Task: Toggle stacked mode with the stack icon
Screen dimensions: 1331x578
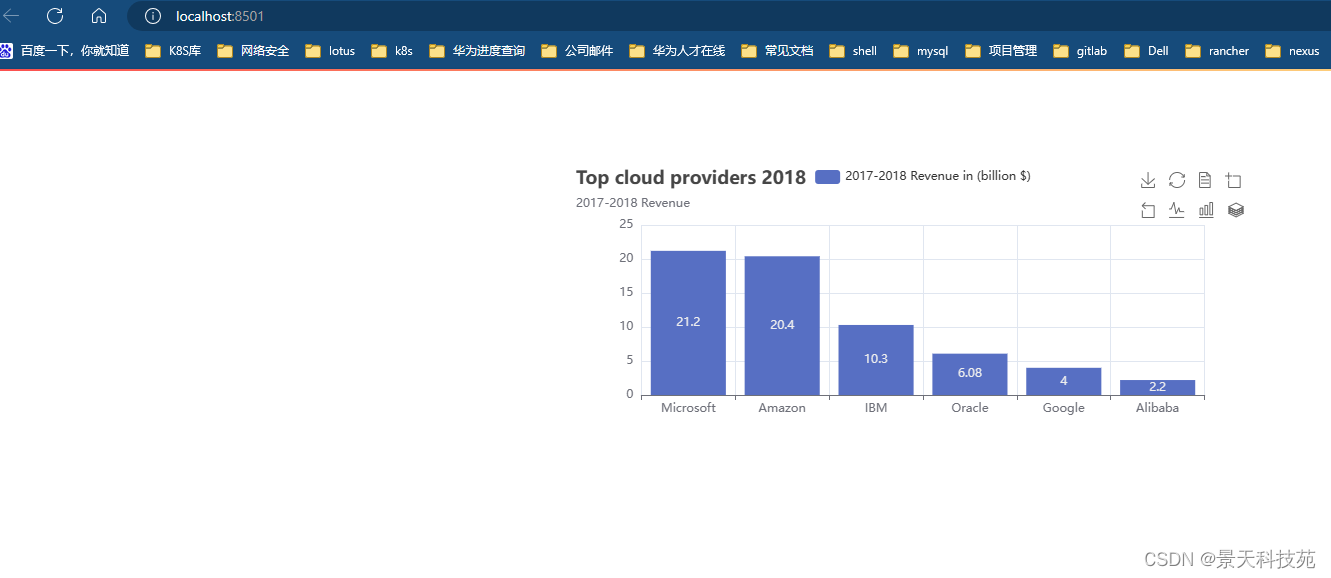Action: tap(1235, 210)
